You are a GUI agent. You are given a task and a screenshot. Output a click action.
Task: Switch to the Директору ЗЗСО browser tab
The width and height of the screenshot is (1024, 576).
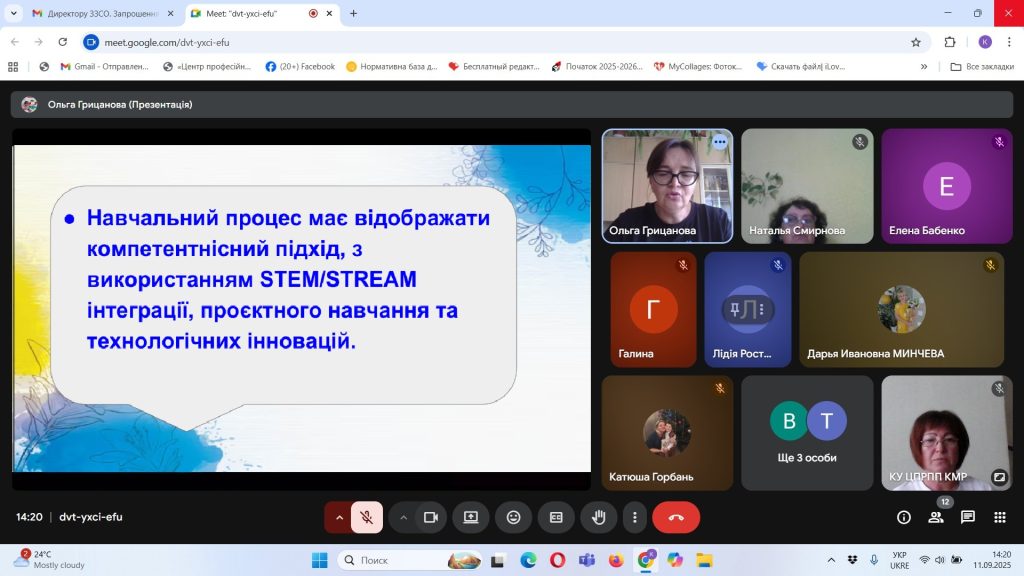click(x=100, y=14)
